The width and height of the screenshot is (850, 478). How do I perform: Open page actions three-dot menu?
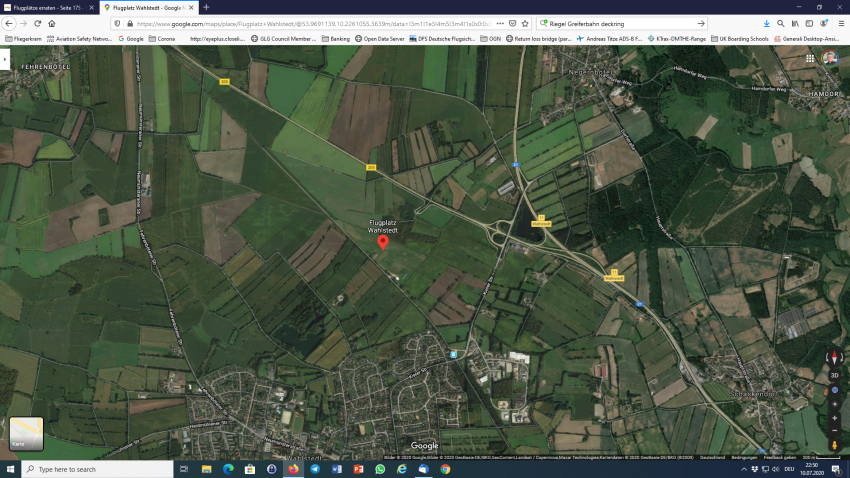pos(500,24)
